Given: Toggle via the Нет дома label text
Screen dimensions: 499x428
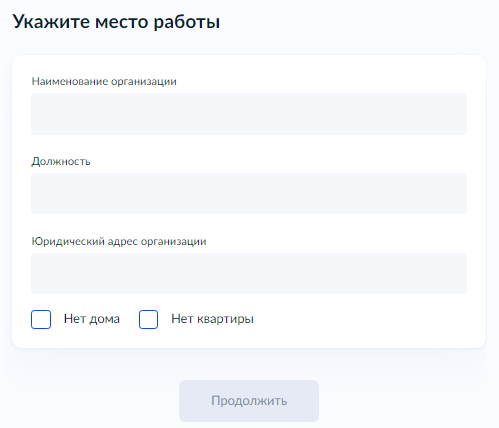Looking at the screenshot, I should 92,319.
